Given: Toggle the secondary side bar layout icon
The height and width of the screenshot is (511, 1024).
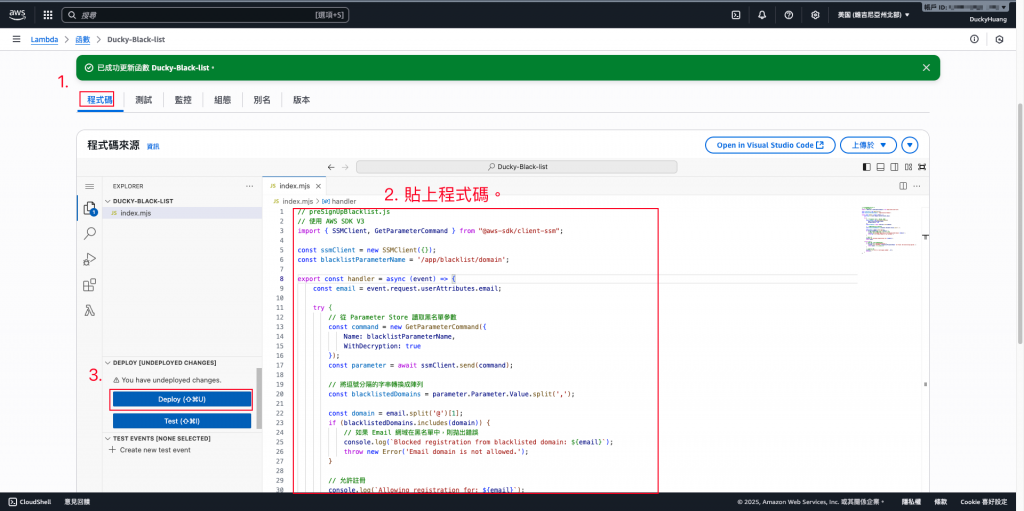Looking at the screenshot, I should point(895,167).
